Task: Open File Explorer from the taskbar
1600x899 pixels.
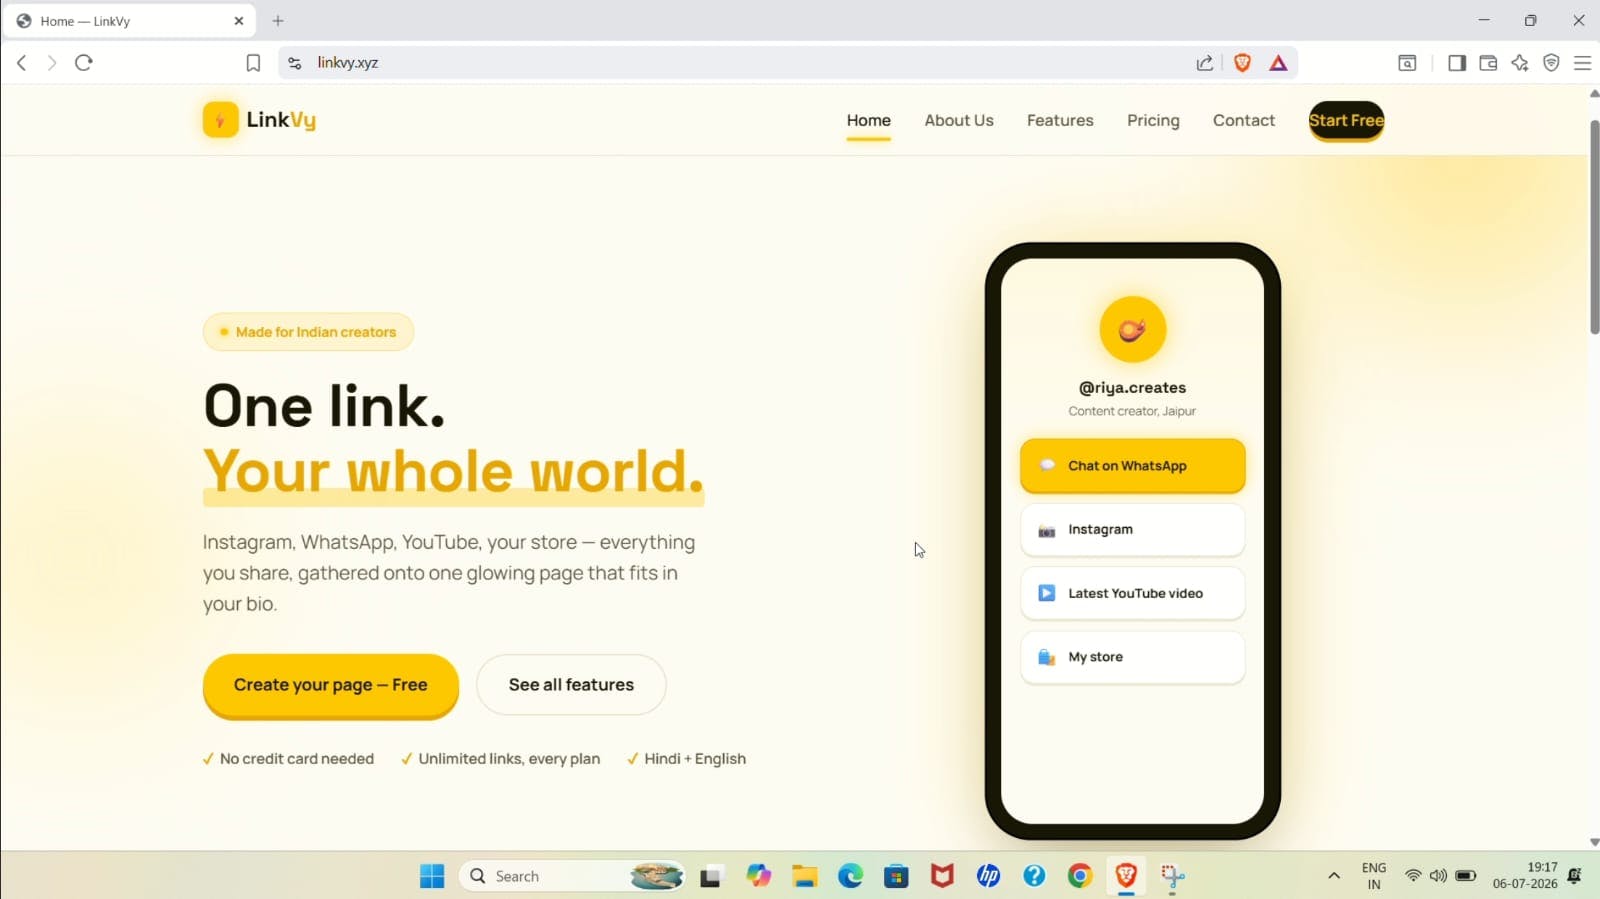Action: click(805, 876)
